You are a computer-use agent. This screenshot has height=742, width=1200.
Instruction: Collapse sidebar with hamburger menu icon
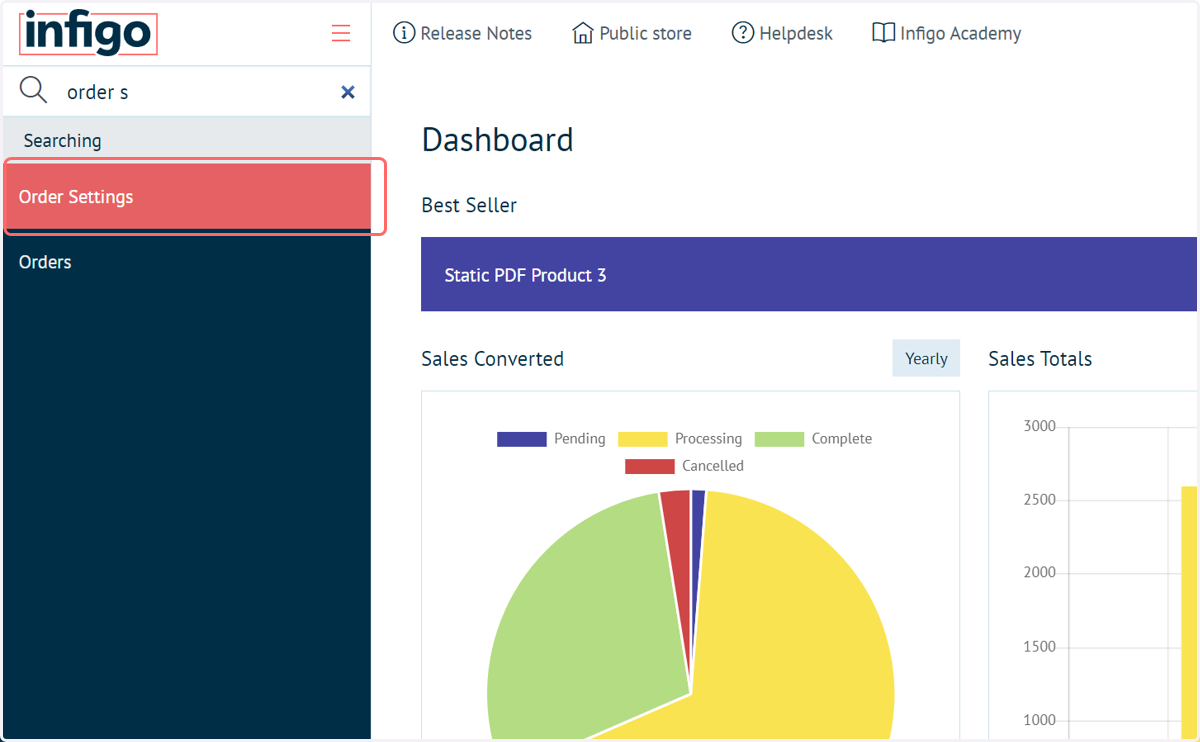(x=341, y=33)
